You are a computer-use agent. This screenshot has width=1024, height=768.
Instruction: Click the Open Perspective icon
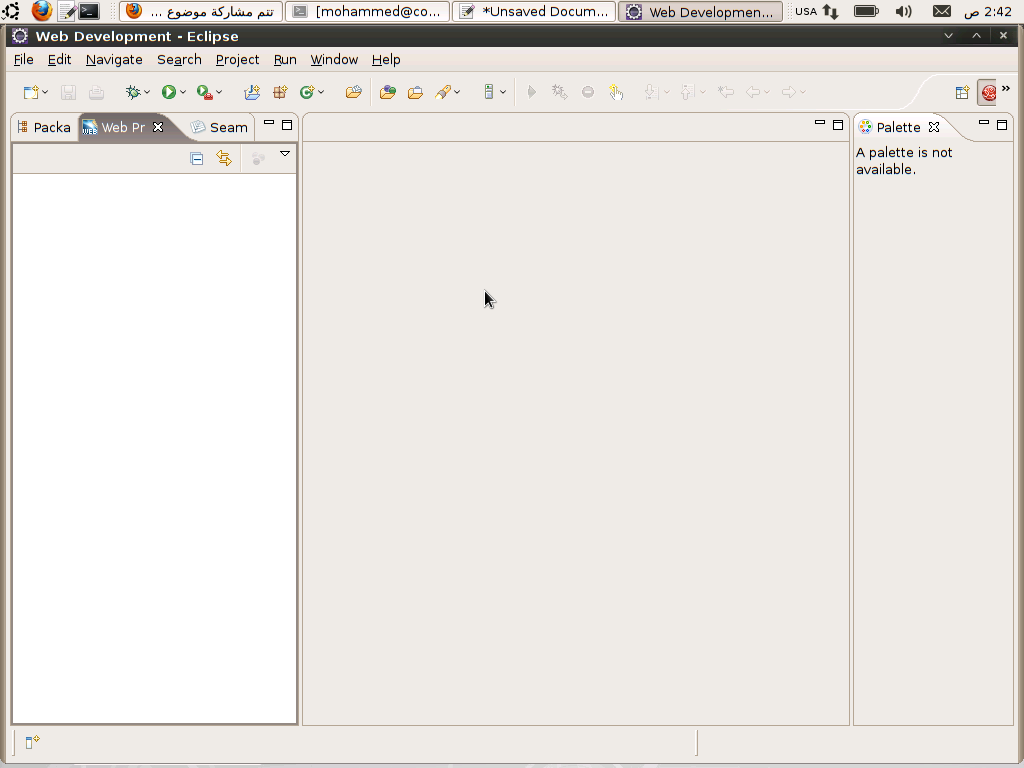[x=962, y=93]
